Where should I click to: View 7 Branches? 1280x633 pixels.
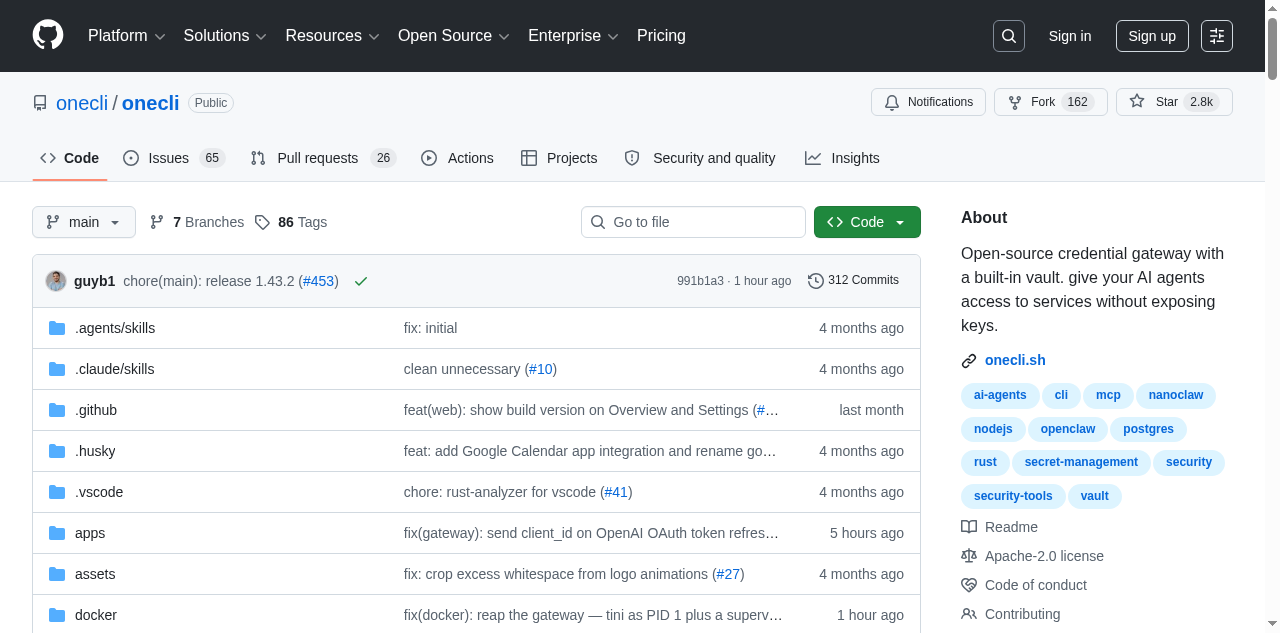pyautogui.click(x=197, y=222)
